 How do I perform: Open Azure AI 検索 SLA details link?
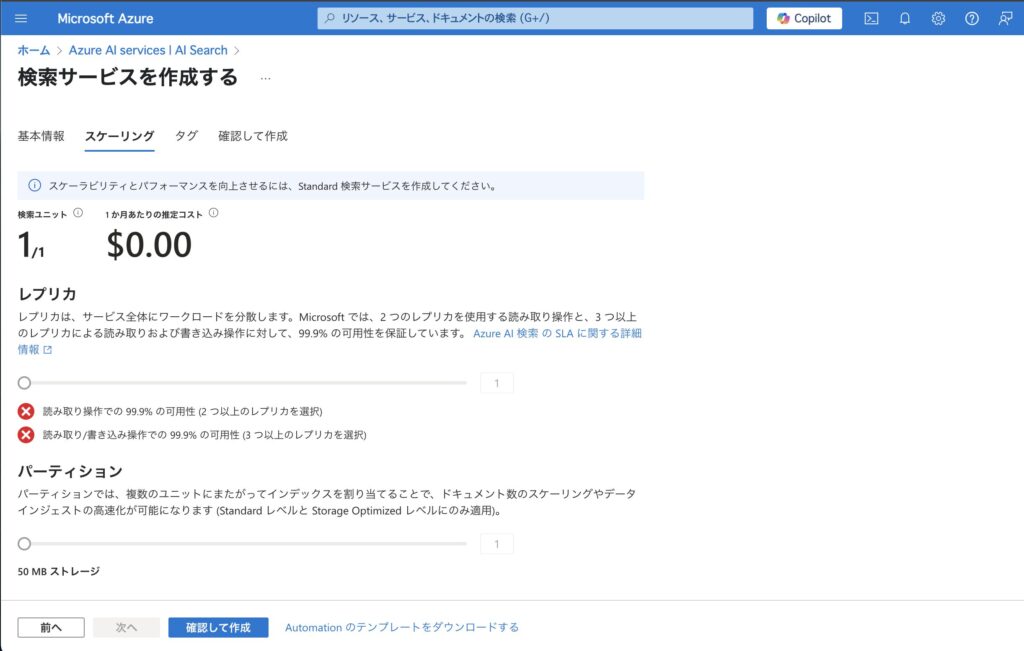point(557,333)
